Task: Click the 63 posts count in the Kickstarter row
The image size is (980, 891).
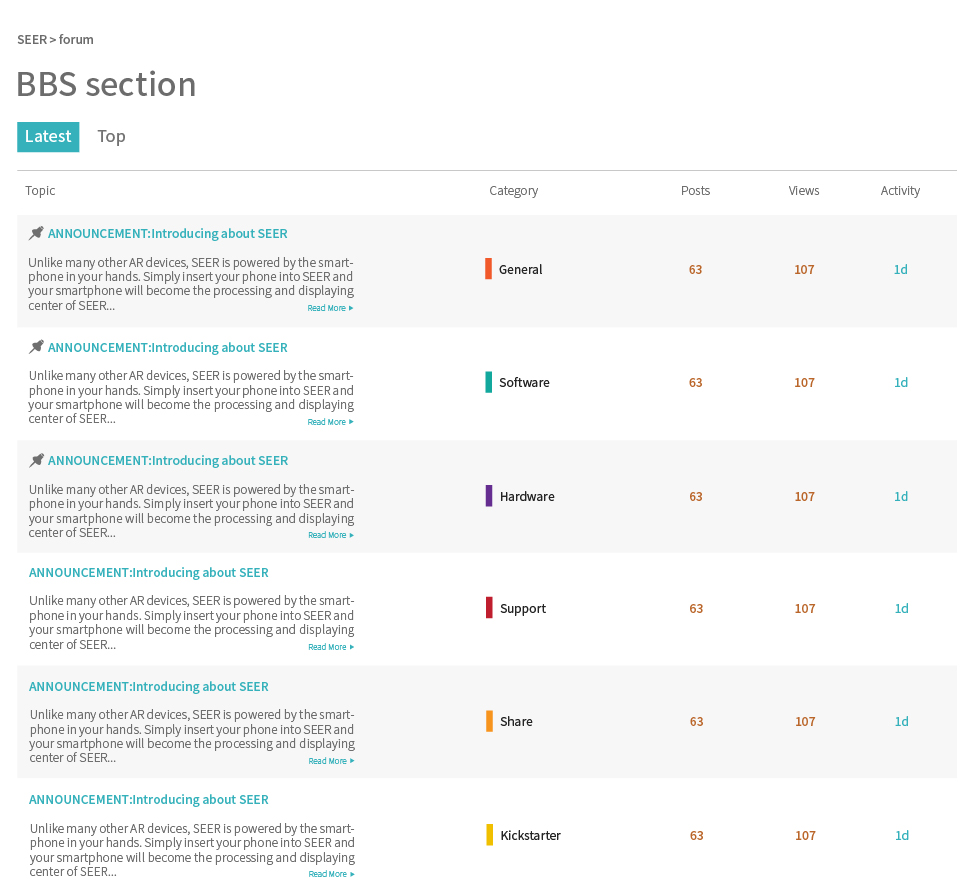Action: [697, 835]
